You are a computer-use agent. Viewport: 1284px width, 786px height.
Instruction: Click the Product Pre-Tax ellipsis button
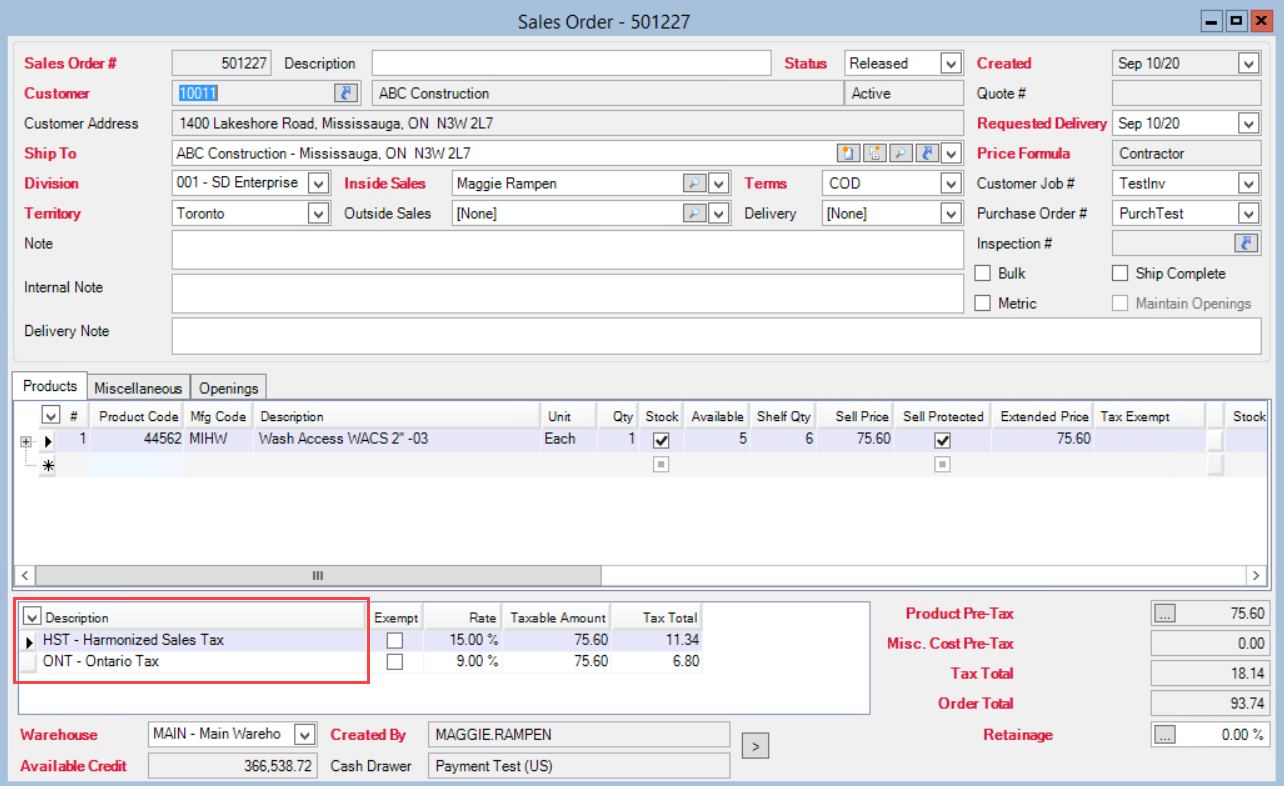pyautogui.click(x=1165, y=614)
